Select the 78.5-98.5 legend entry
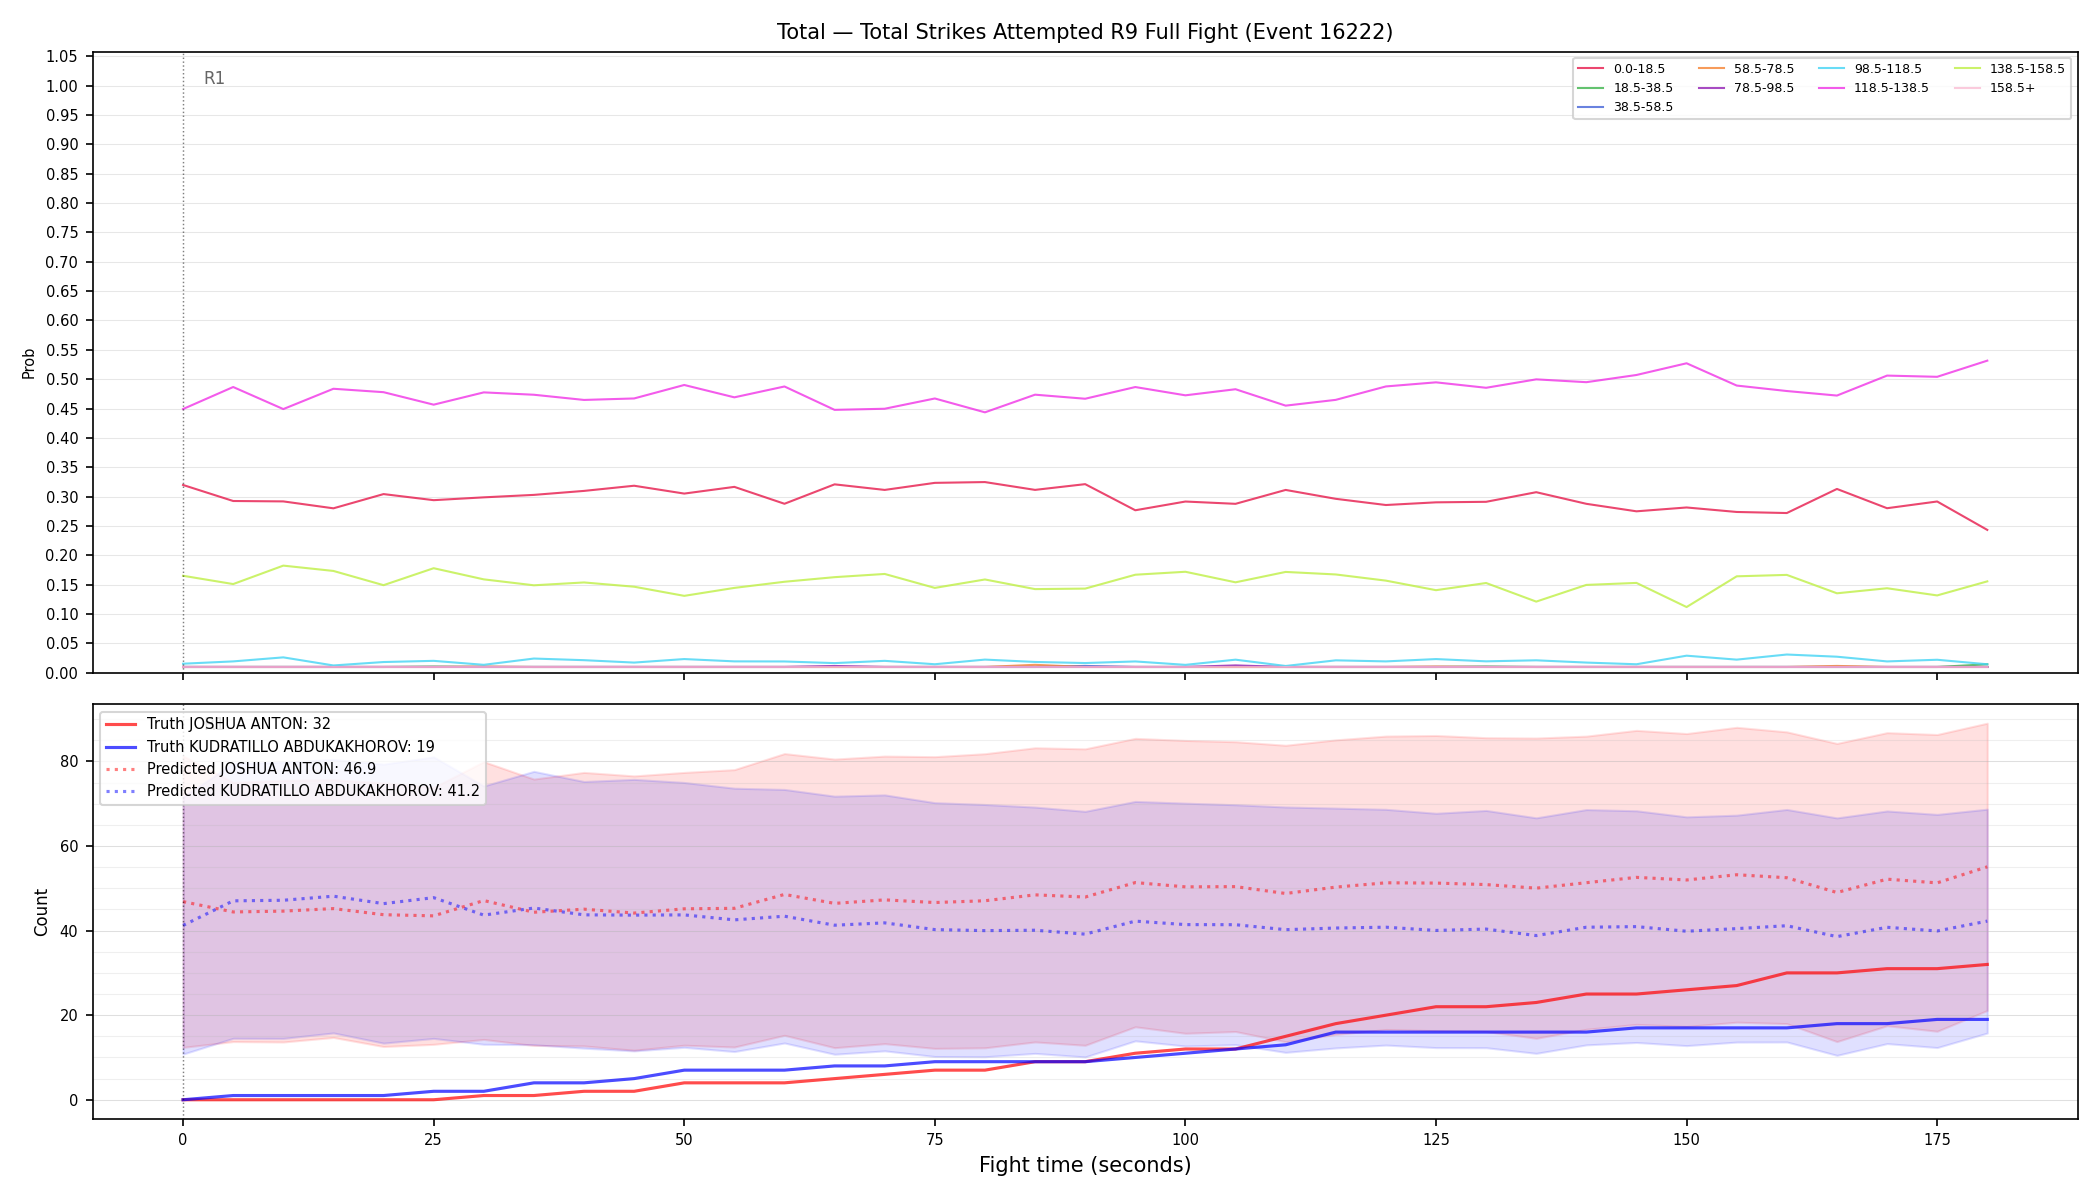The width and height of the screenshot is (2100, 1200). pyautogui.click(x=1746, y=88)
